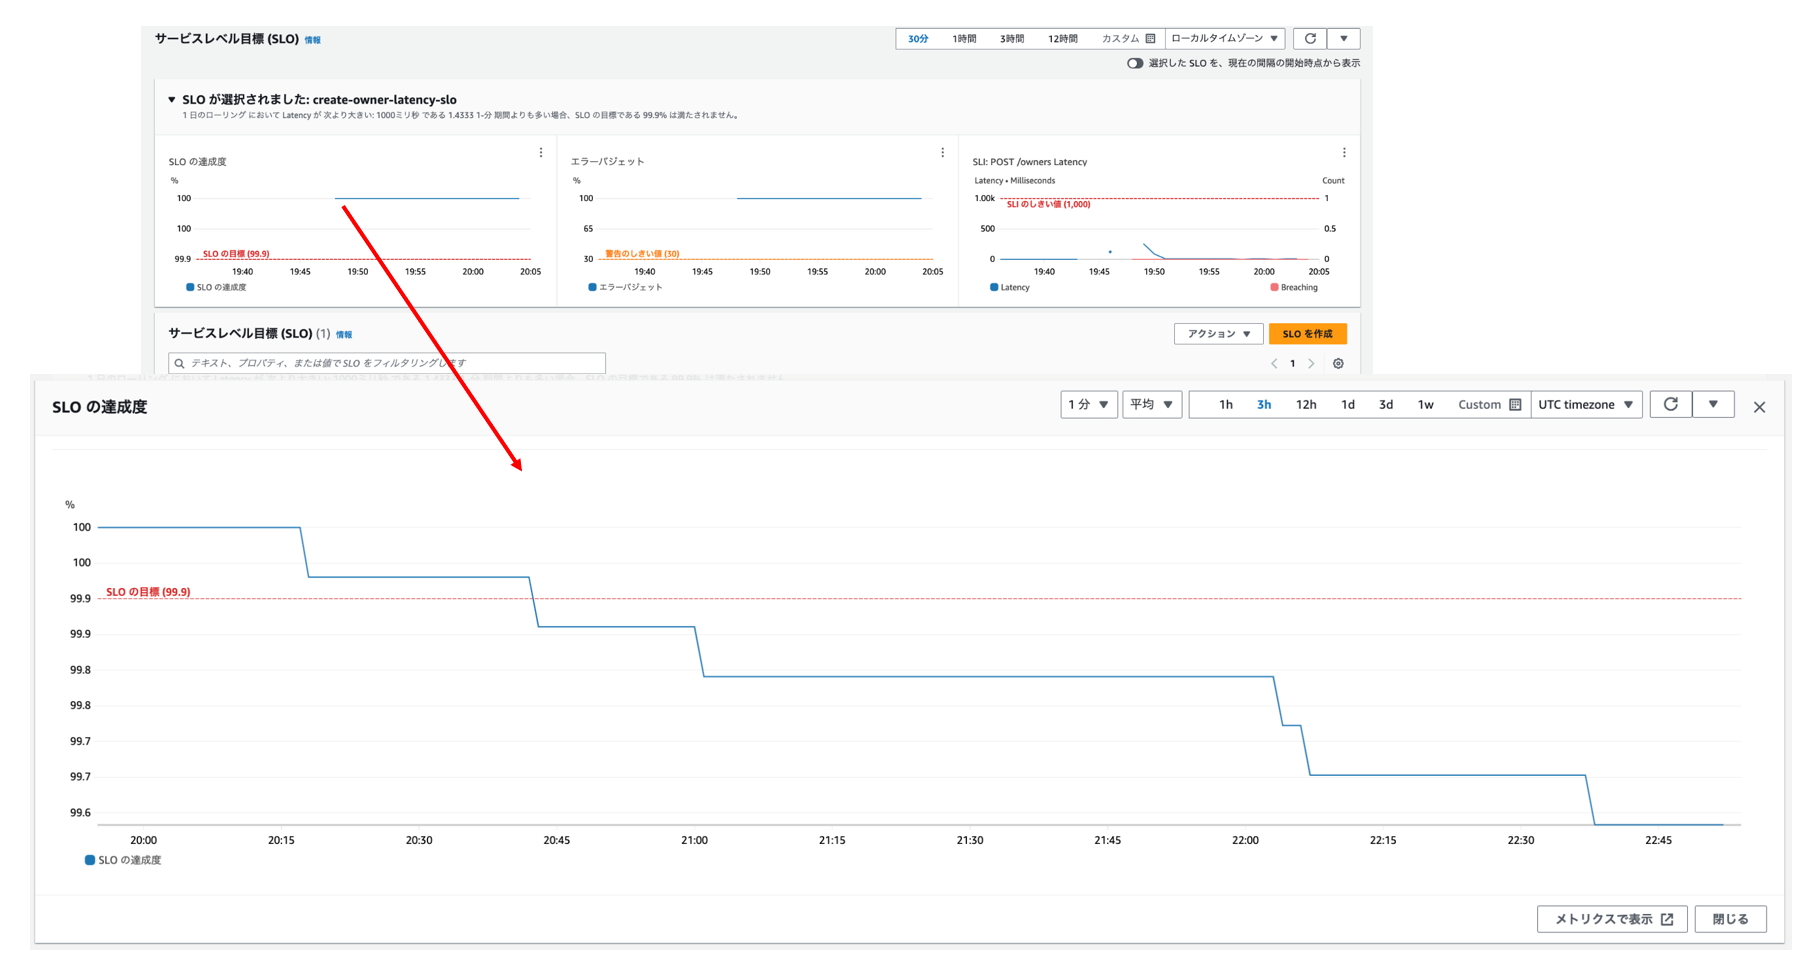Screen dimensions: 1812x967
Task: Toggle showing selected SLO from interval start
Action: (x=1135, y=63)
